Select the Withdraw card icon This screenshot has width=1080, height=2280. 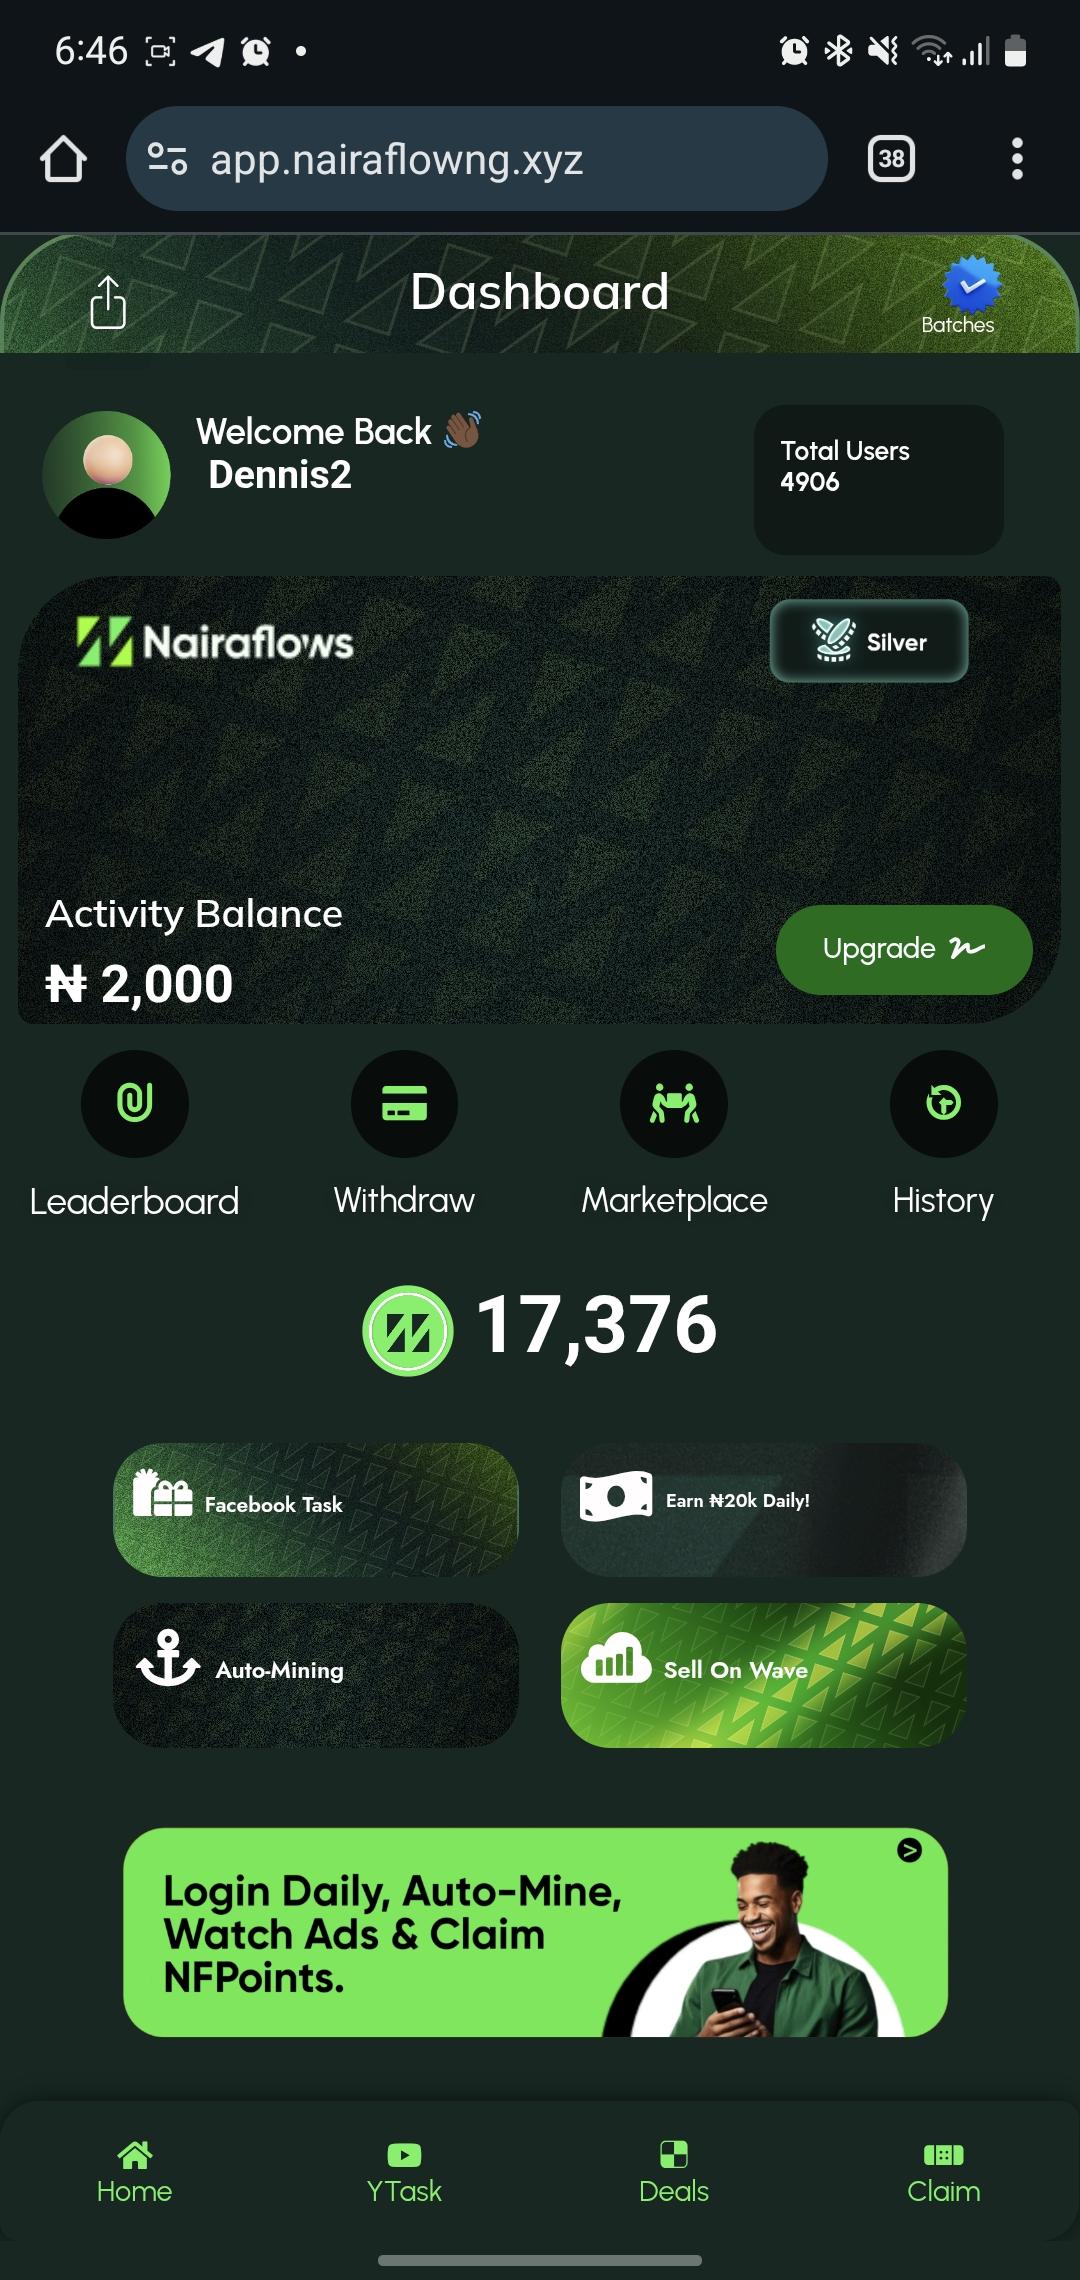click(404, 1103)
